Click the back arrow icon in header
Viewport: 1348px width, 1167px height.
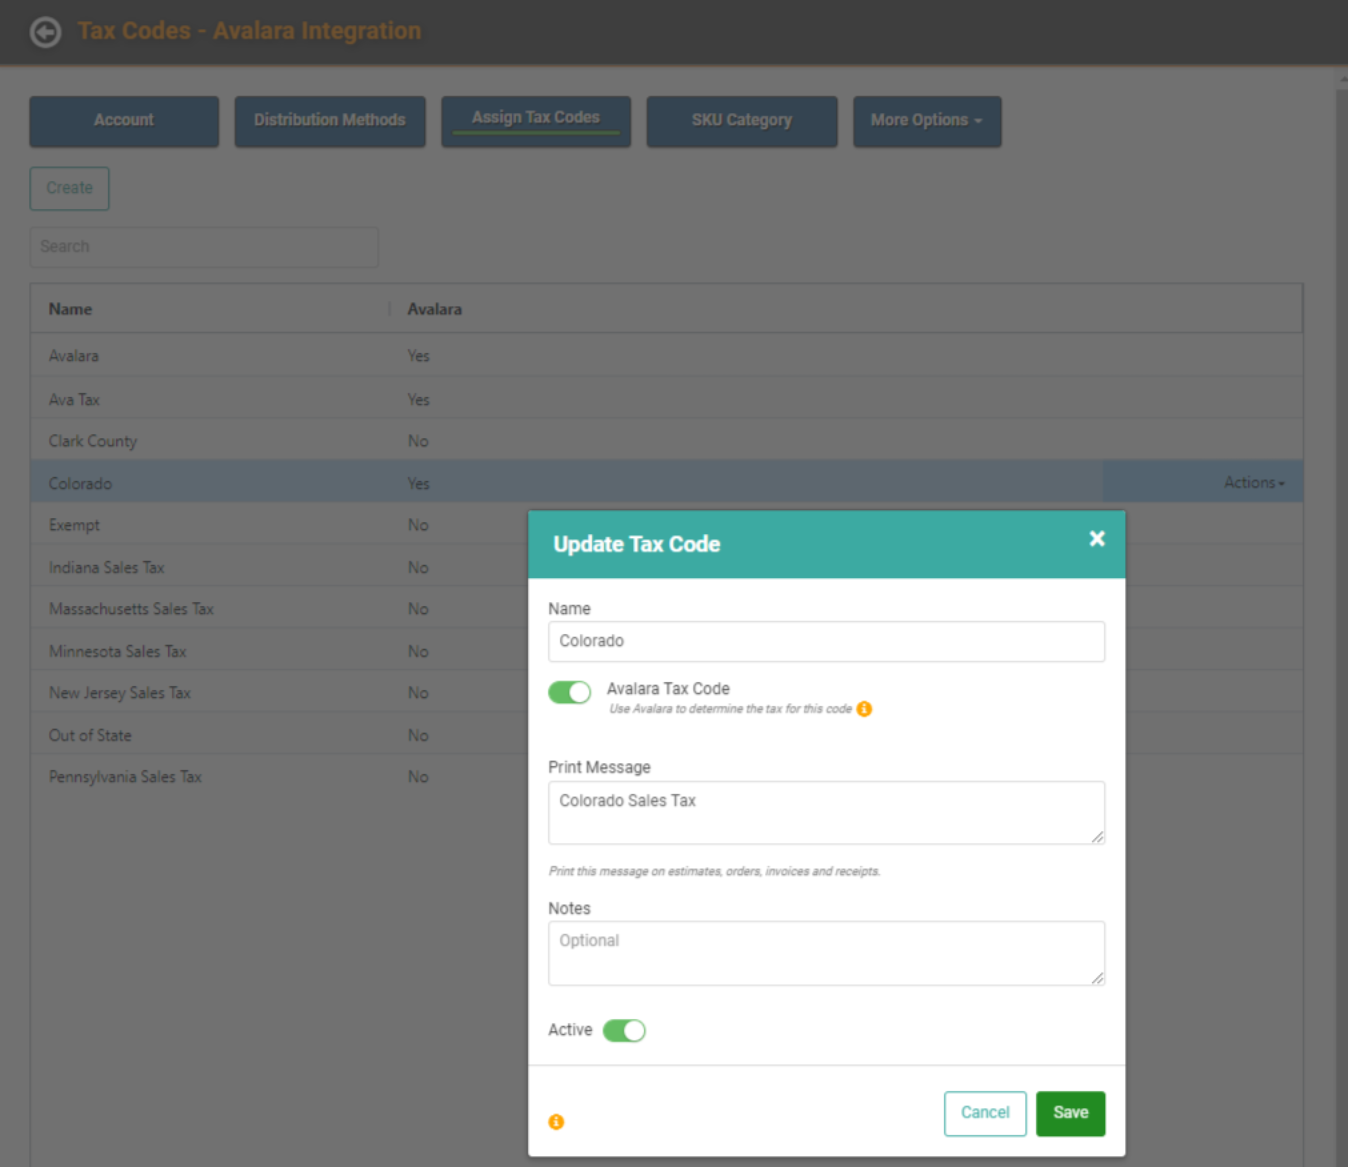tap(46, 33)
